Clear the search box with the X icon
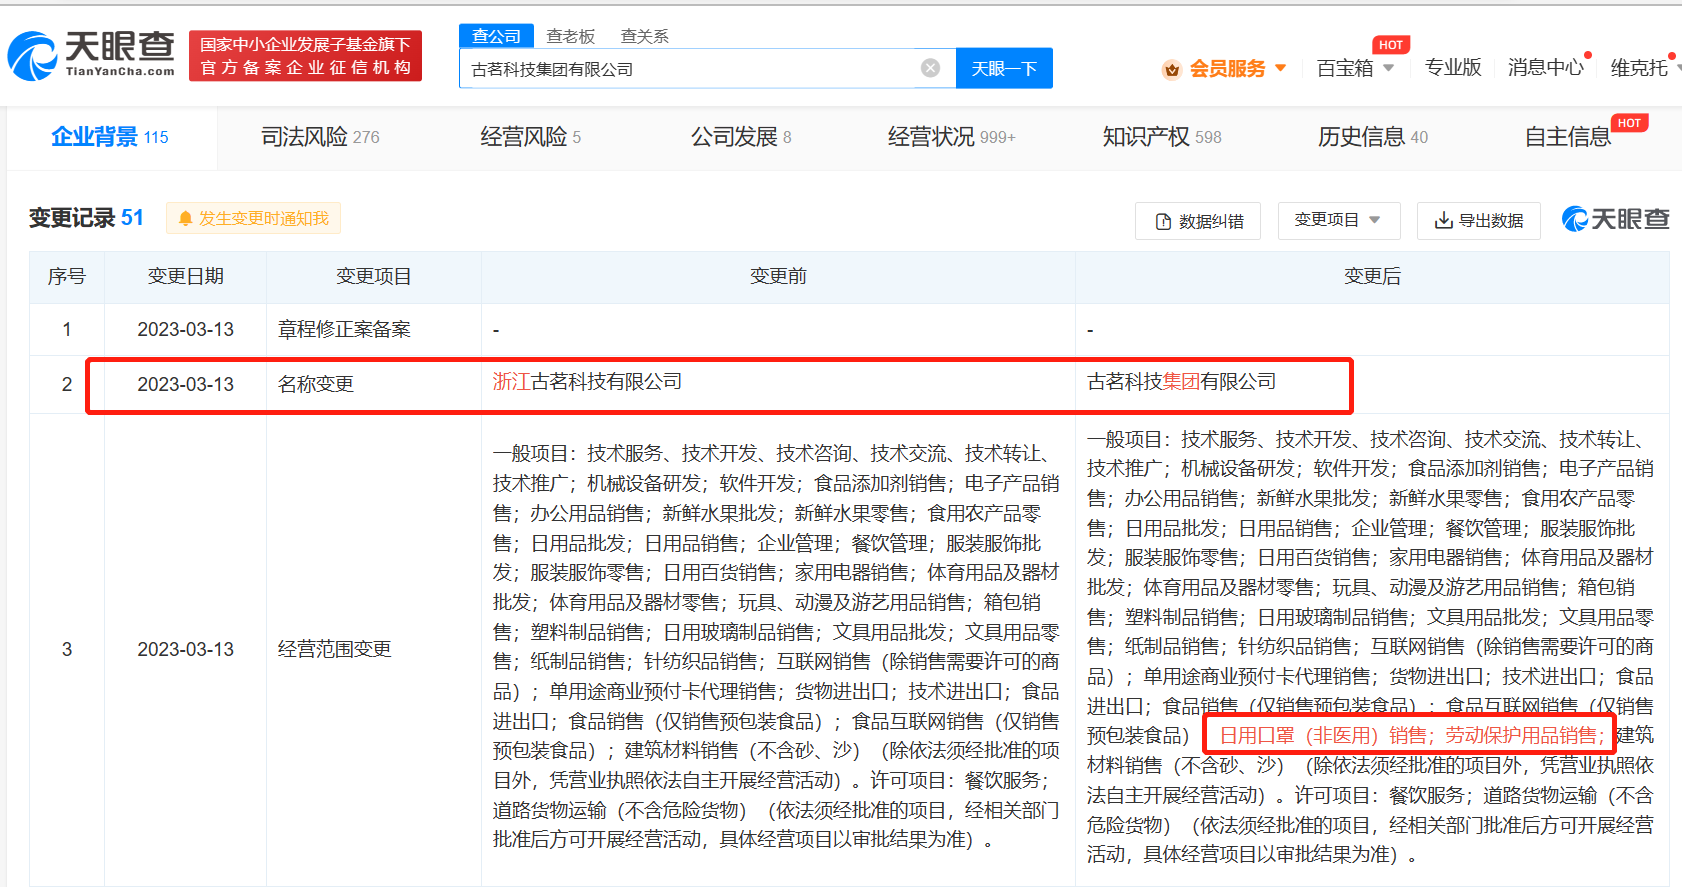Viewport: 1682px width, 887px height. pos(930,68)
